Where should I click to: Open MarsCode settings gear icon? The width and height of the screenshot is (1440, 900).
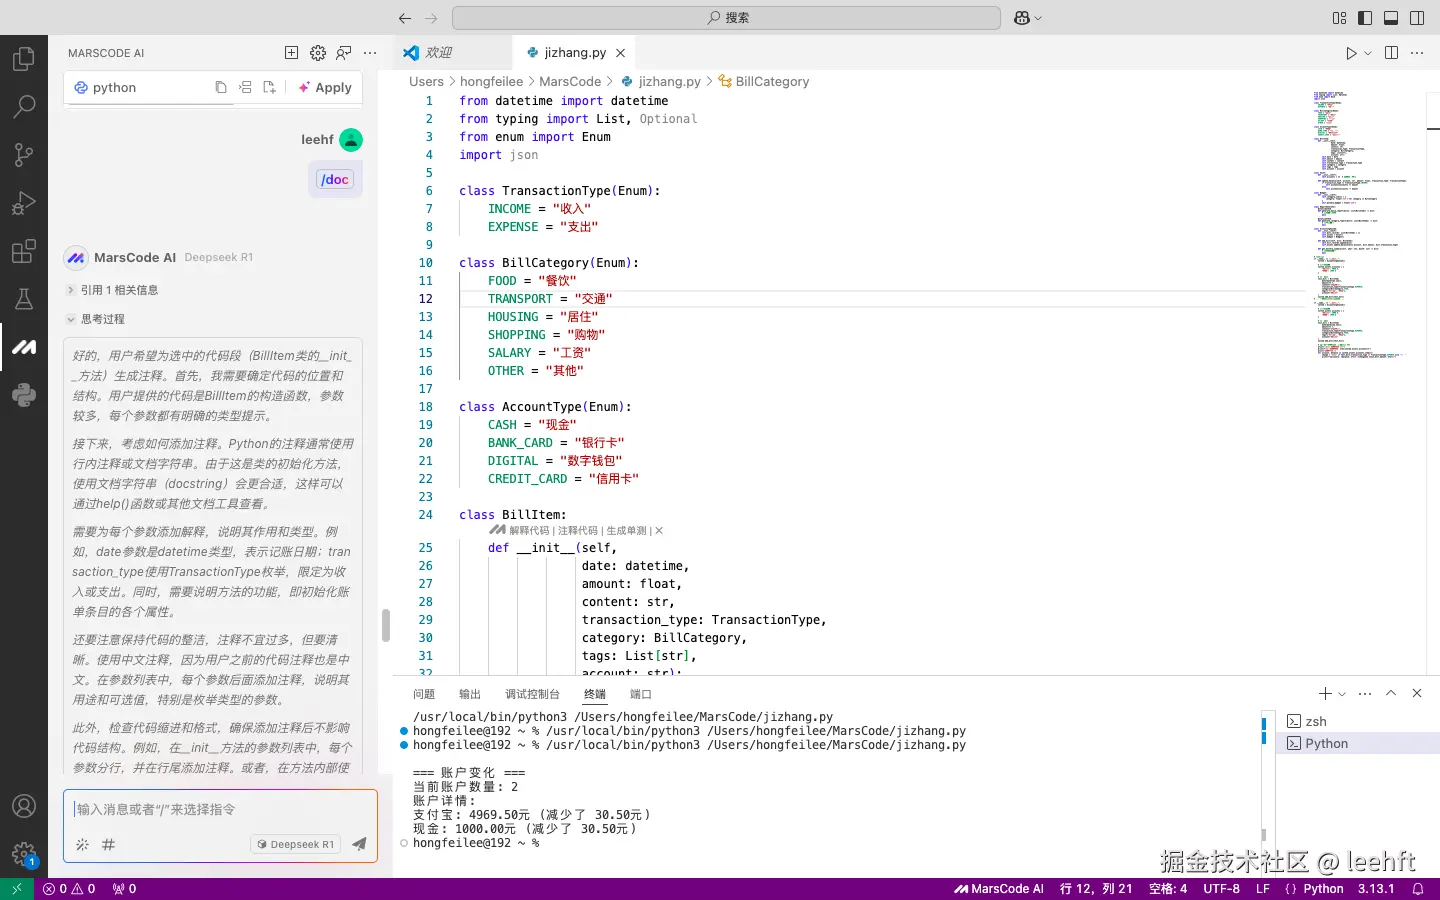pos(317,52)
